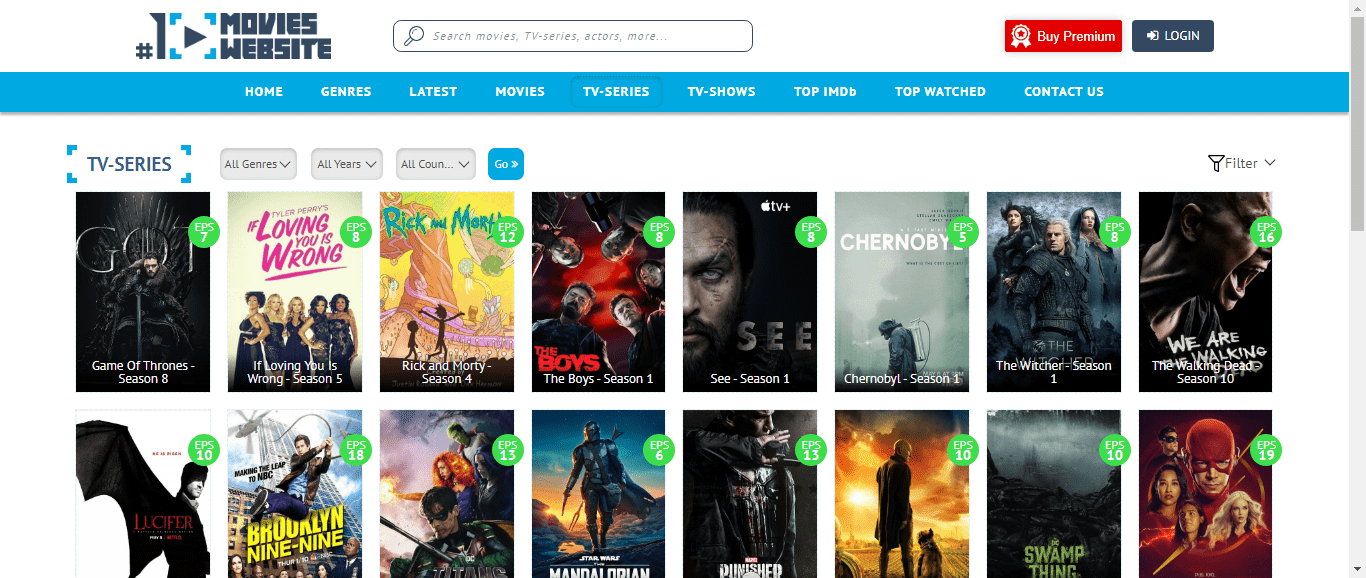Open the Lucifer poster
1366x578 pixels.
click(143, 494)
